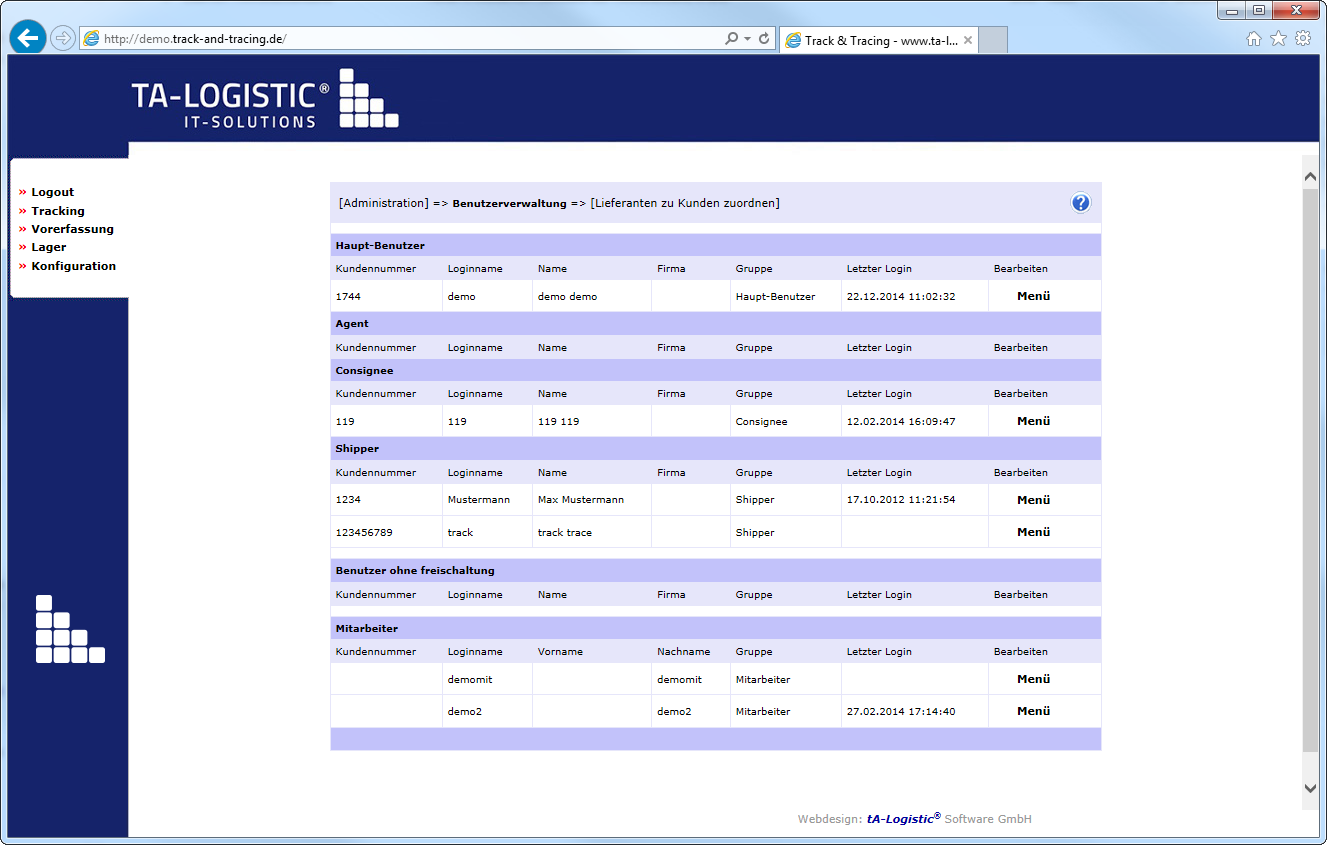
Task: Select the Track & Tracing browser tab
Action: click(878, 40)
